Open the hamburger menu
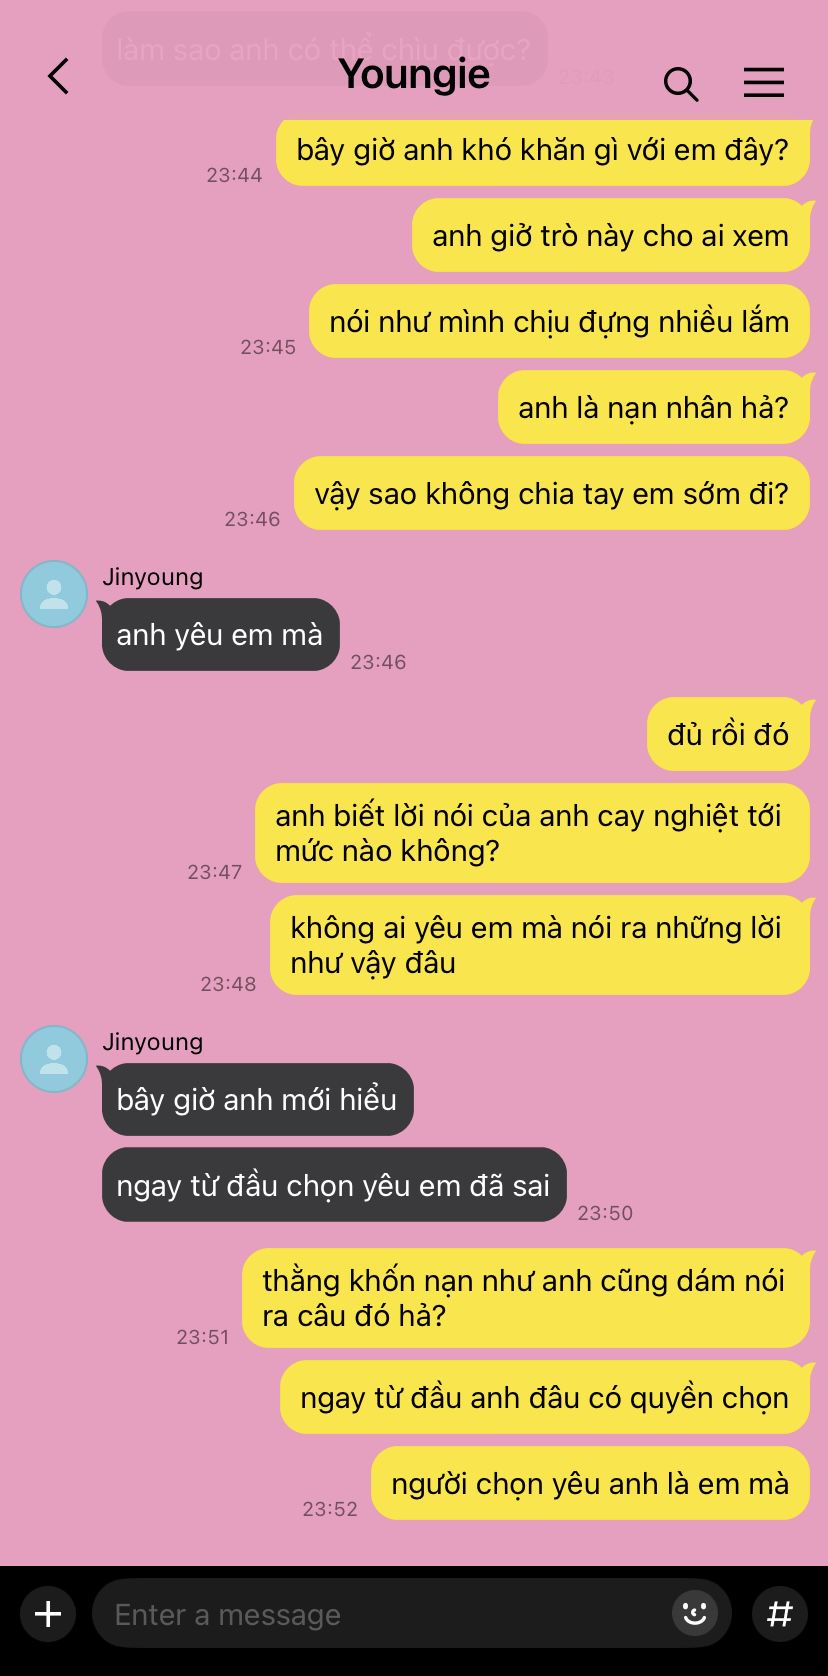The height and width of the screenshot is (1676, 828). tap(764, 82)
